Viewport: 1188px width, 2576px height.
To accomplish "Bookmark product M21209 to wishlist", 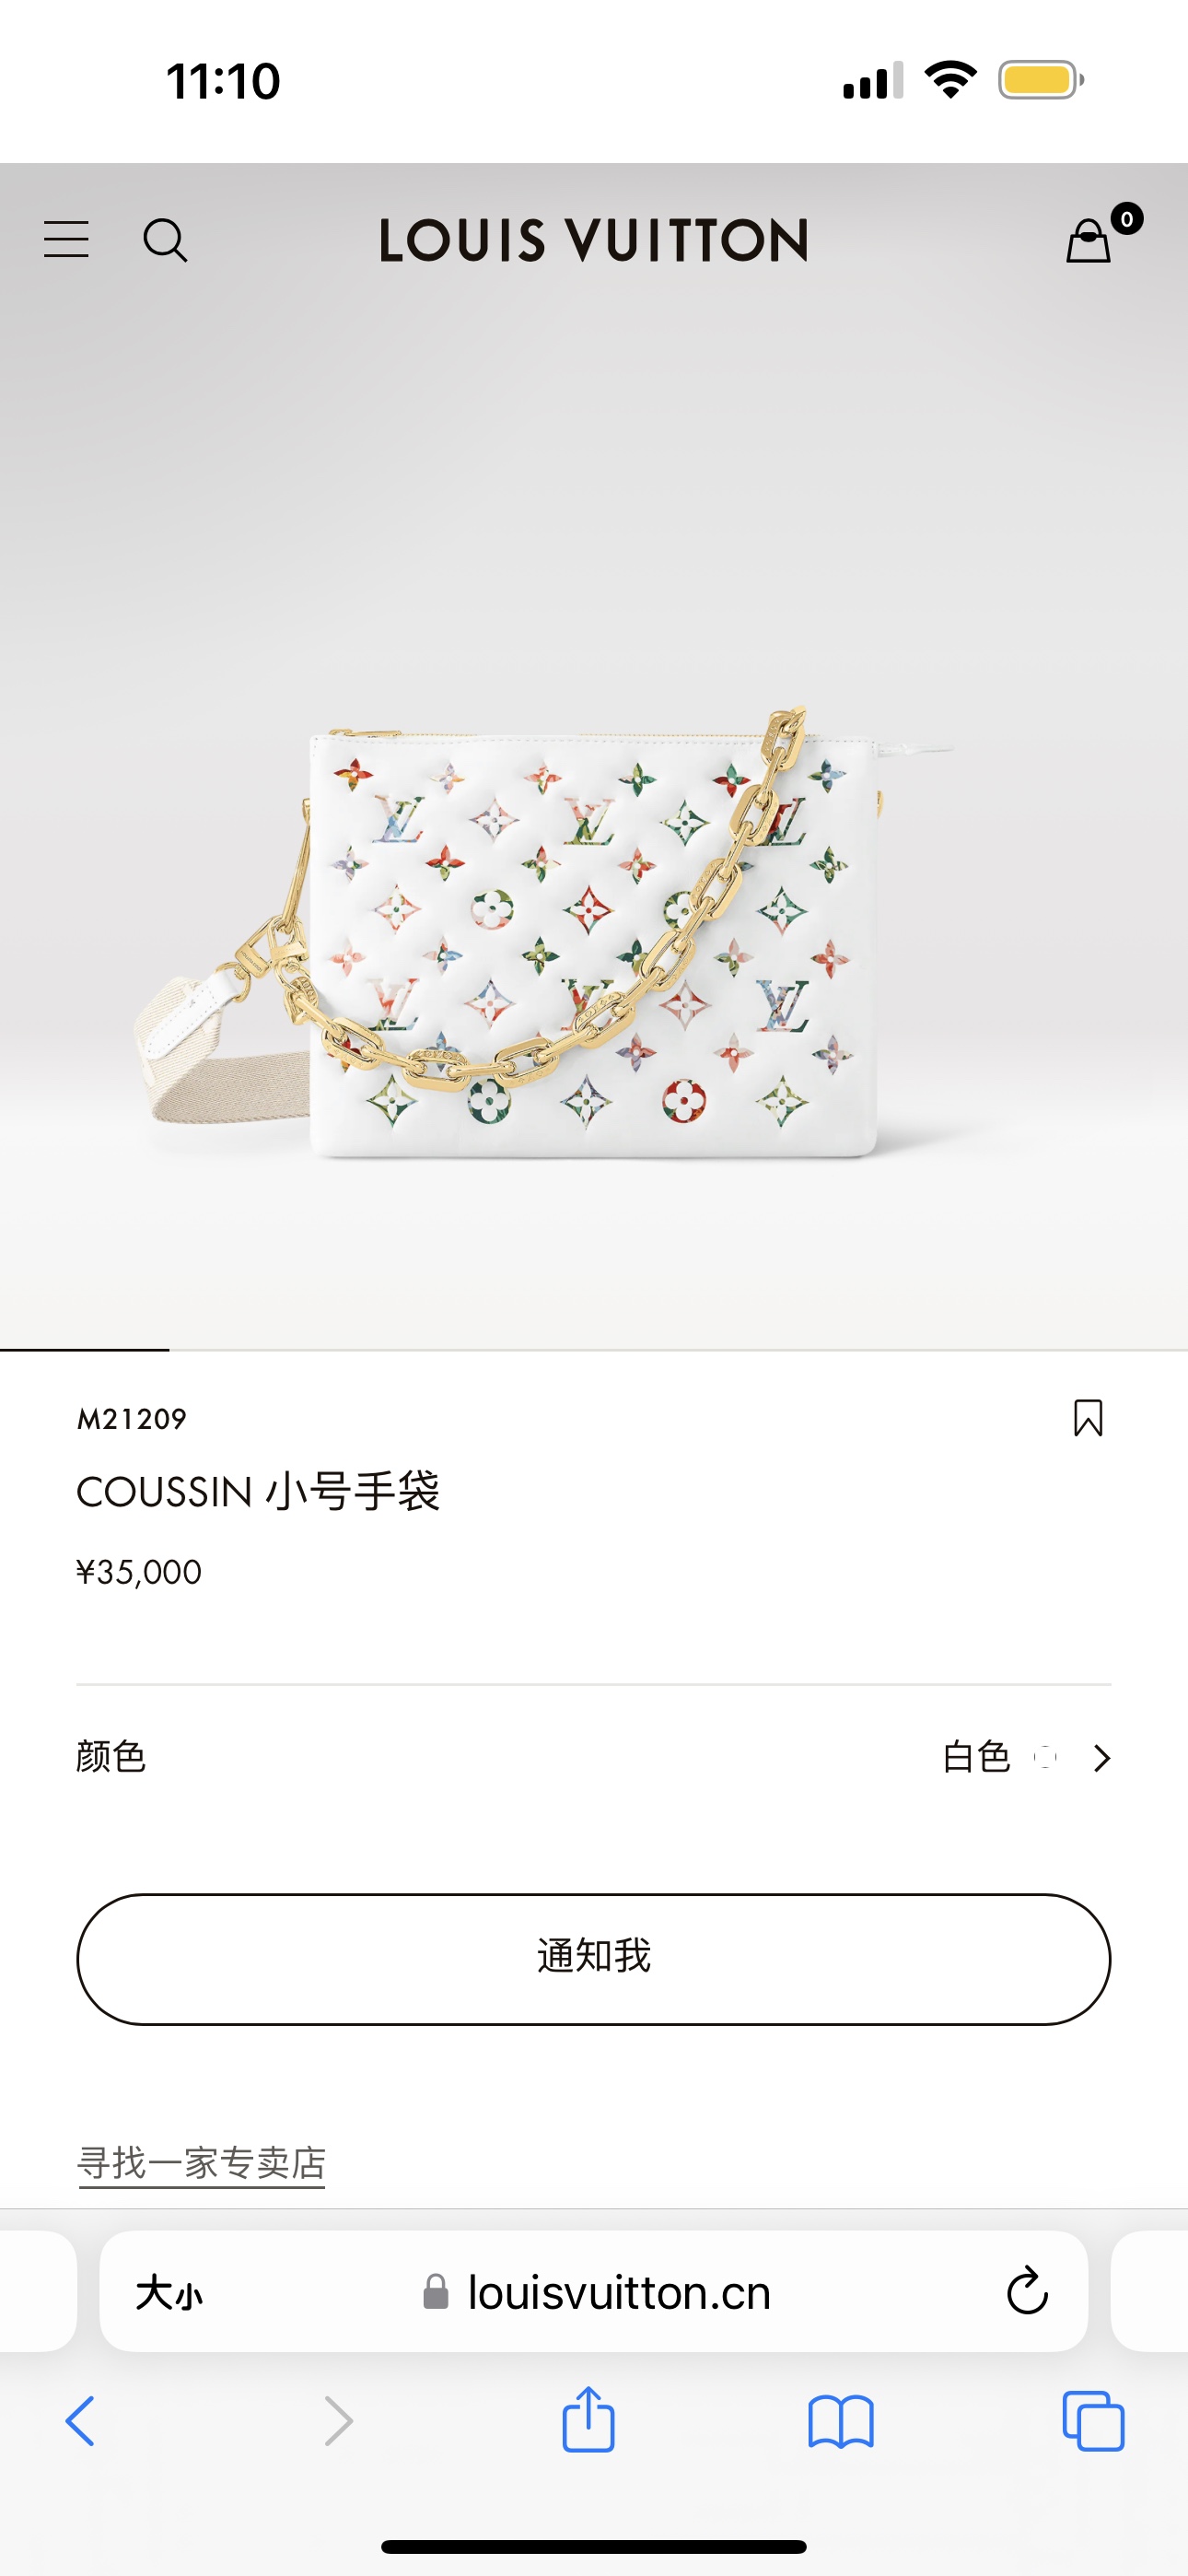I will pos(1088,1418).
